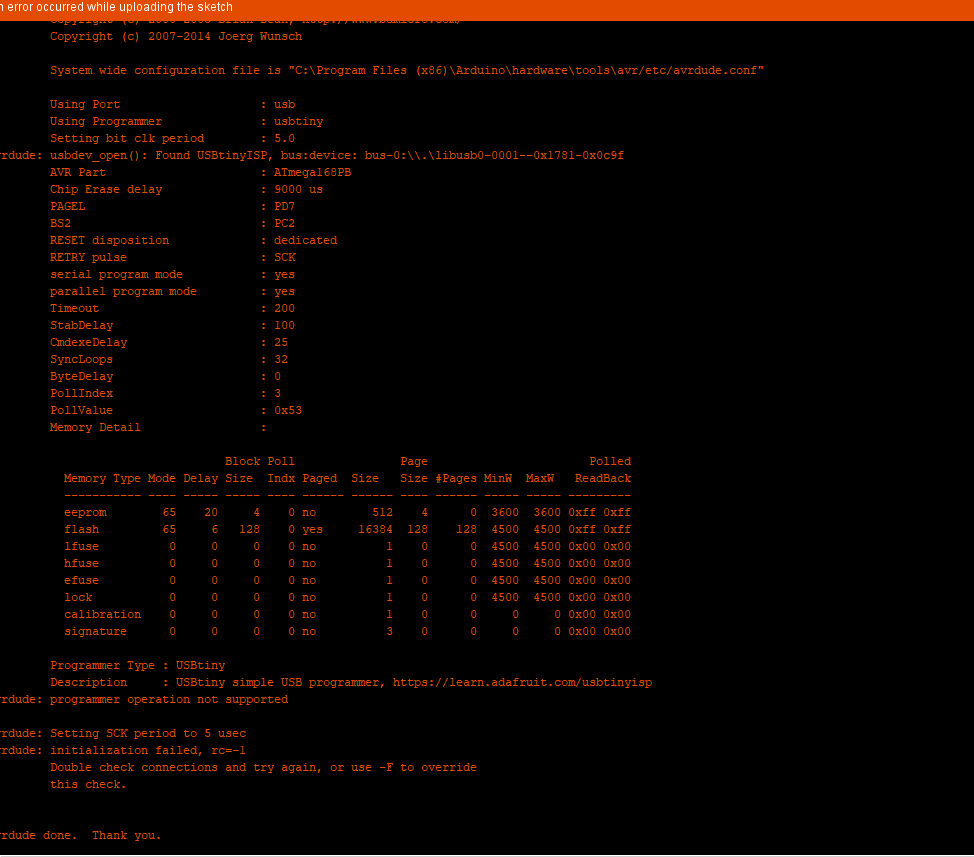
Task: Click the flash memory row
Action: [x=347, y=530]
